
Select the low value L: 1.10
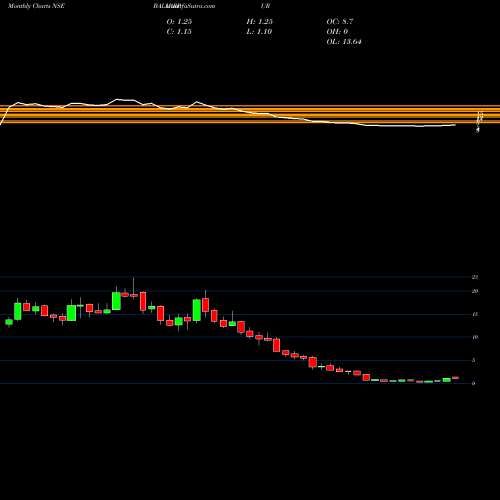click(x=259, y=32)
